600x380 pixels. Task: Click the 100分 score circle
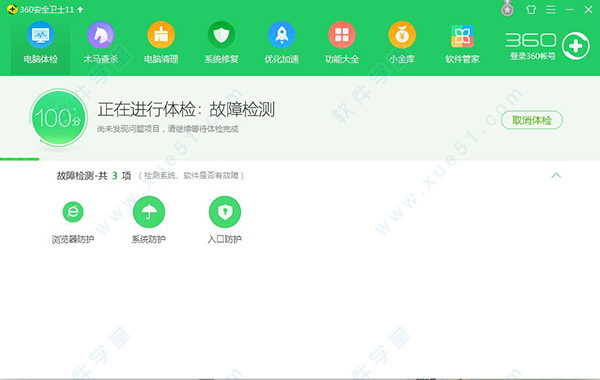(59, 117)
